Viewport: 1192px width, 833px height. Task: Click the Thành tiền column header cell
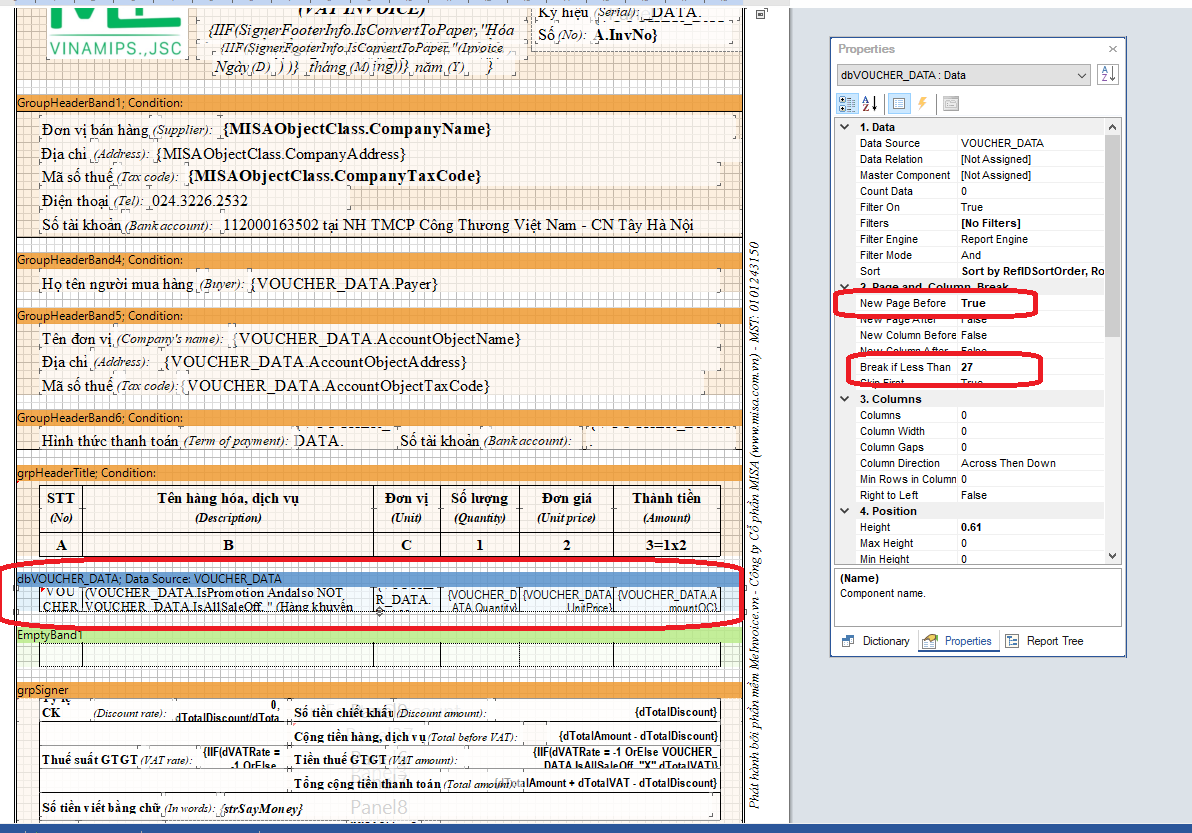coord(666,508)
